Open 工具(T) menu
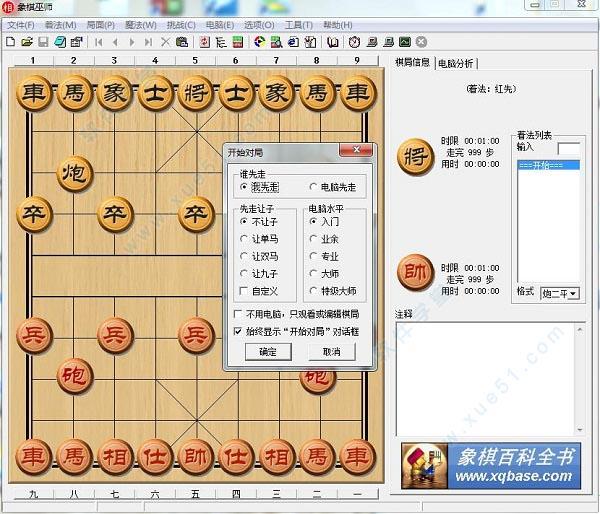The height and width of the screenshot is (514, 600). [x=299, y=25]
